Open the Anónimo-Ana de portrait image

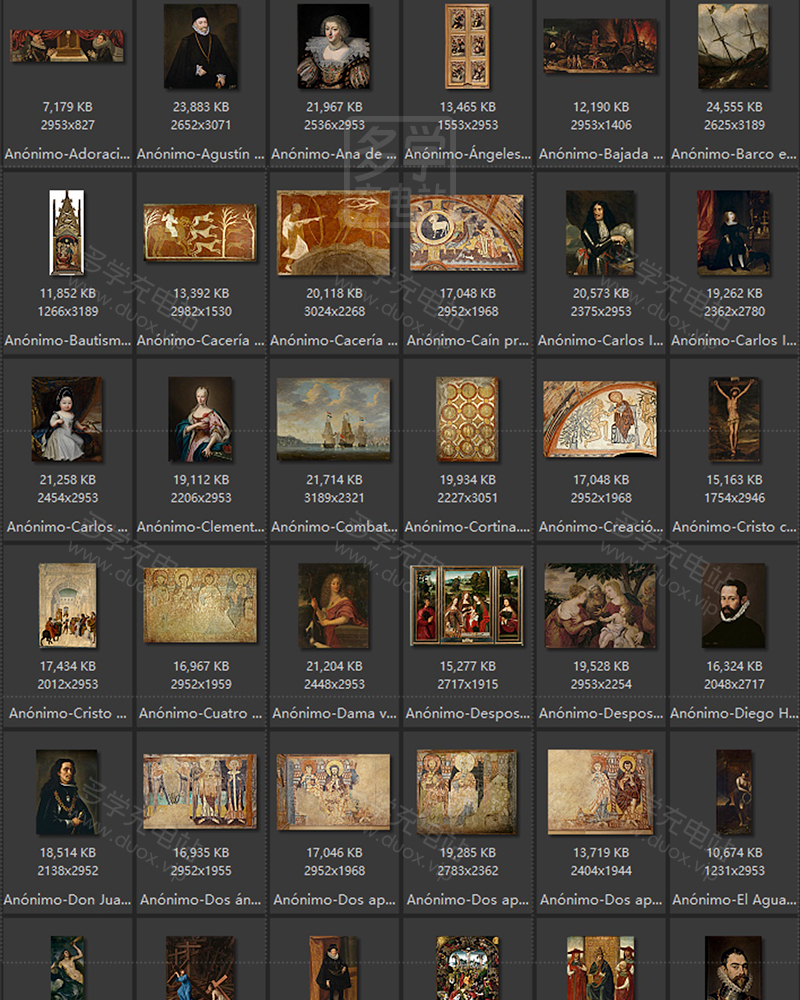point(333,46)
